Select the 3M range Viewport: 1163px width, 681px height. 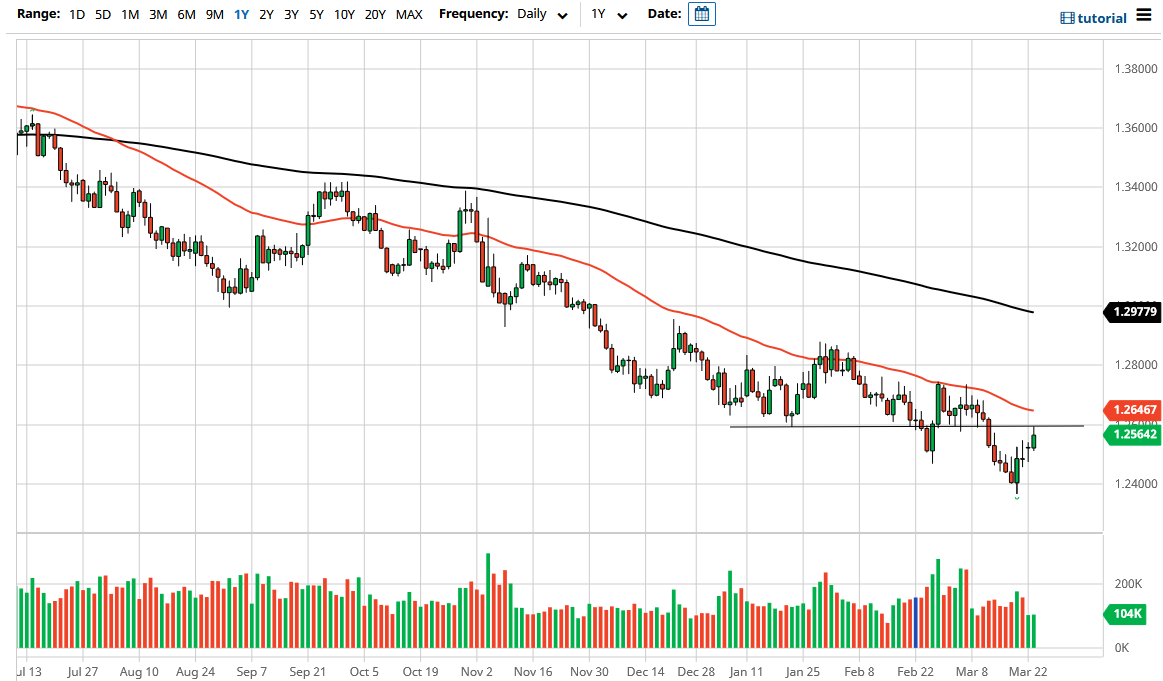(158, 14)
